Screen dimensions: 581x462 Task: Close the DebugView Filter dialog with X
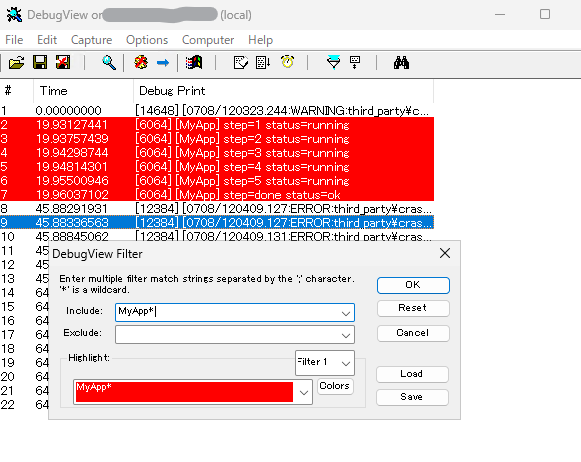click(x=445, y=253)
